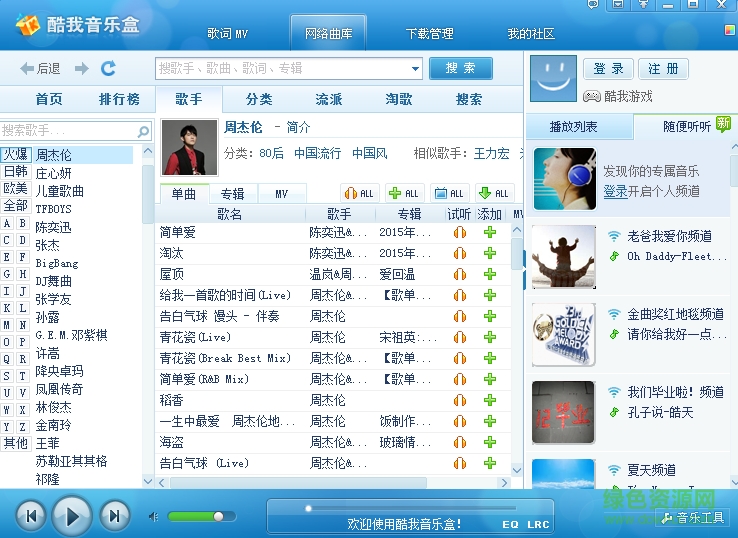Image resolution: width=738 pixels, height=538 pixels.
Task: Open the 下载管理 tab
Action: pos(430,34)
